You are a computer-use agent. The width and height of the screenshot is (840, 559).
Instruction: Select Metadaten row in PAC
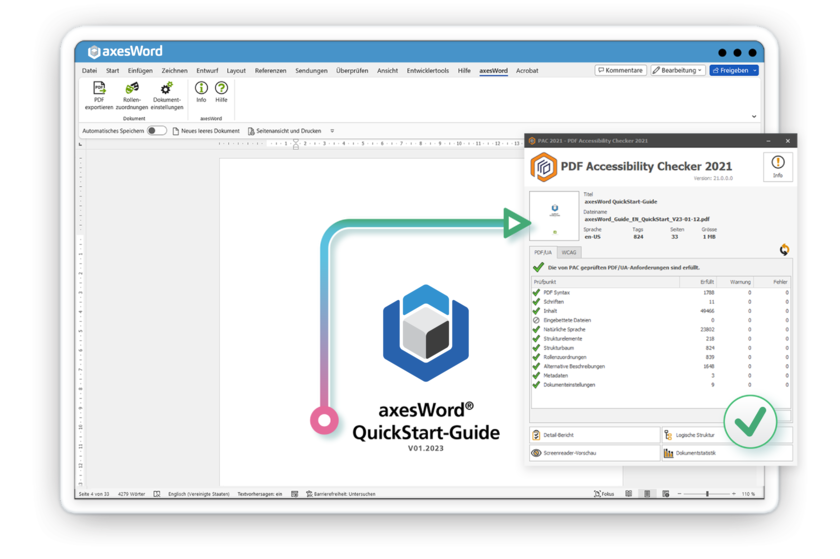point(661,375)
